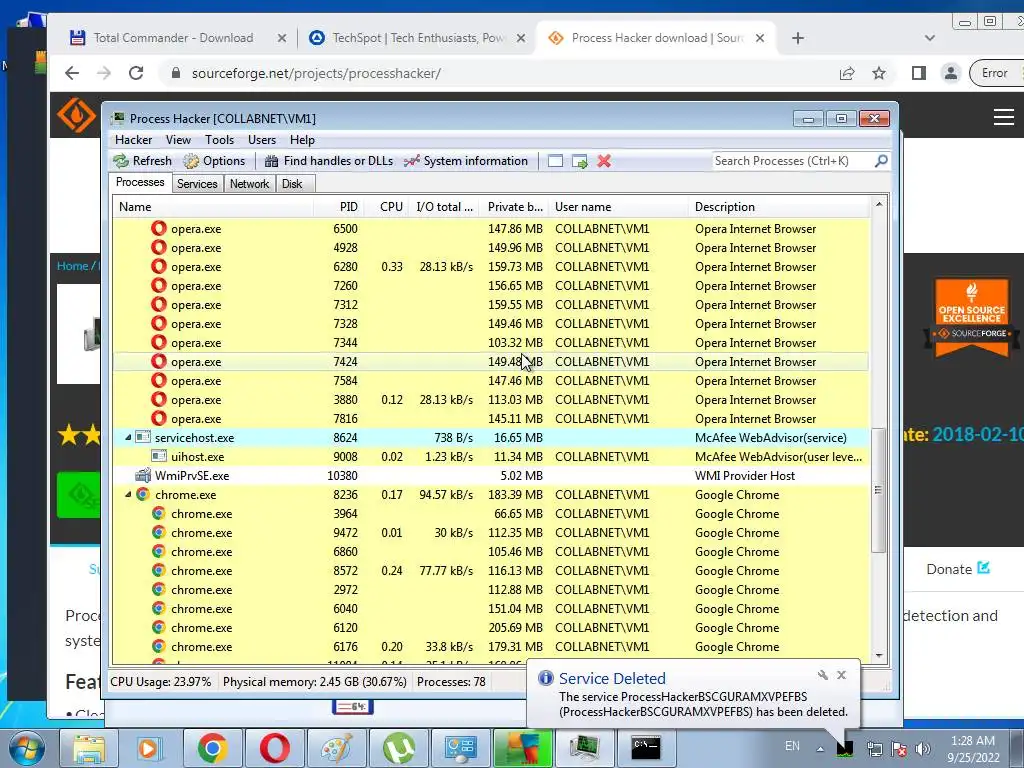Click the process list vertical scrollbar thumb
1024x768 pixels.
point(879,490)
